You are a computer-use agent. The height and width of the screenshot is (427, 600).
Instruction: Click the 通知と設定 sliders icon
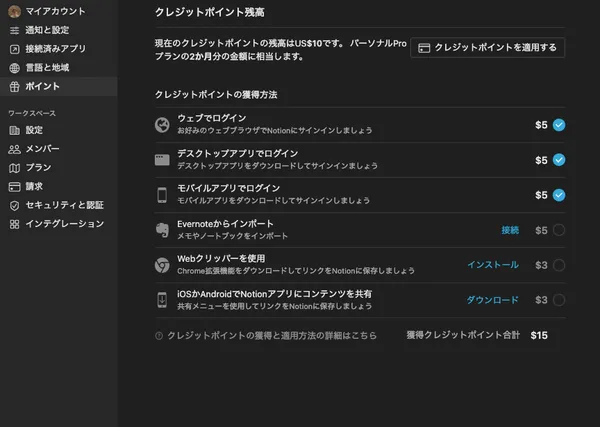(15, 30)
